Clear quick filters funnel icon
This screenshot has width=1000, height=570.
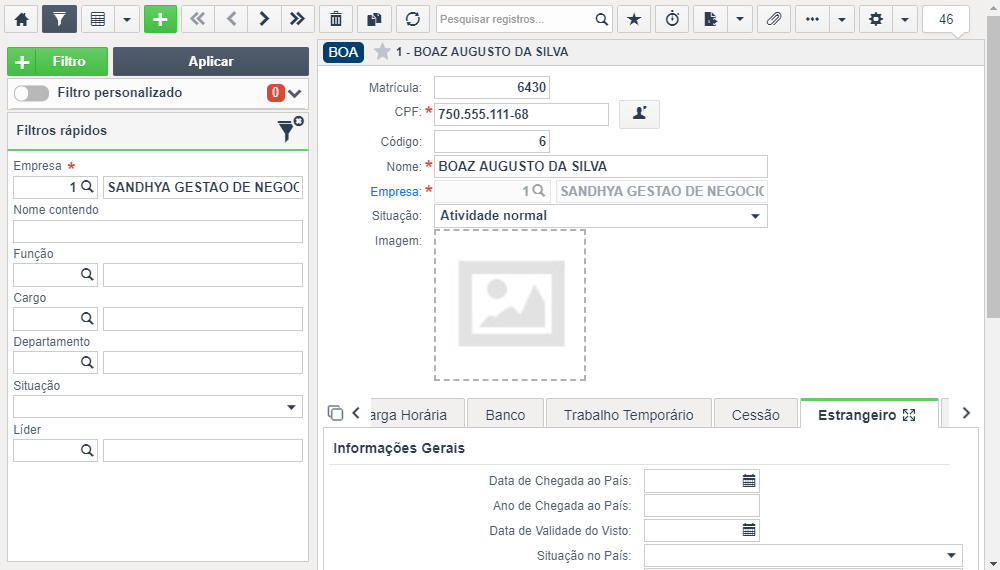click(289, 129)
